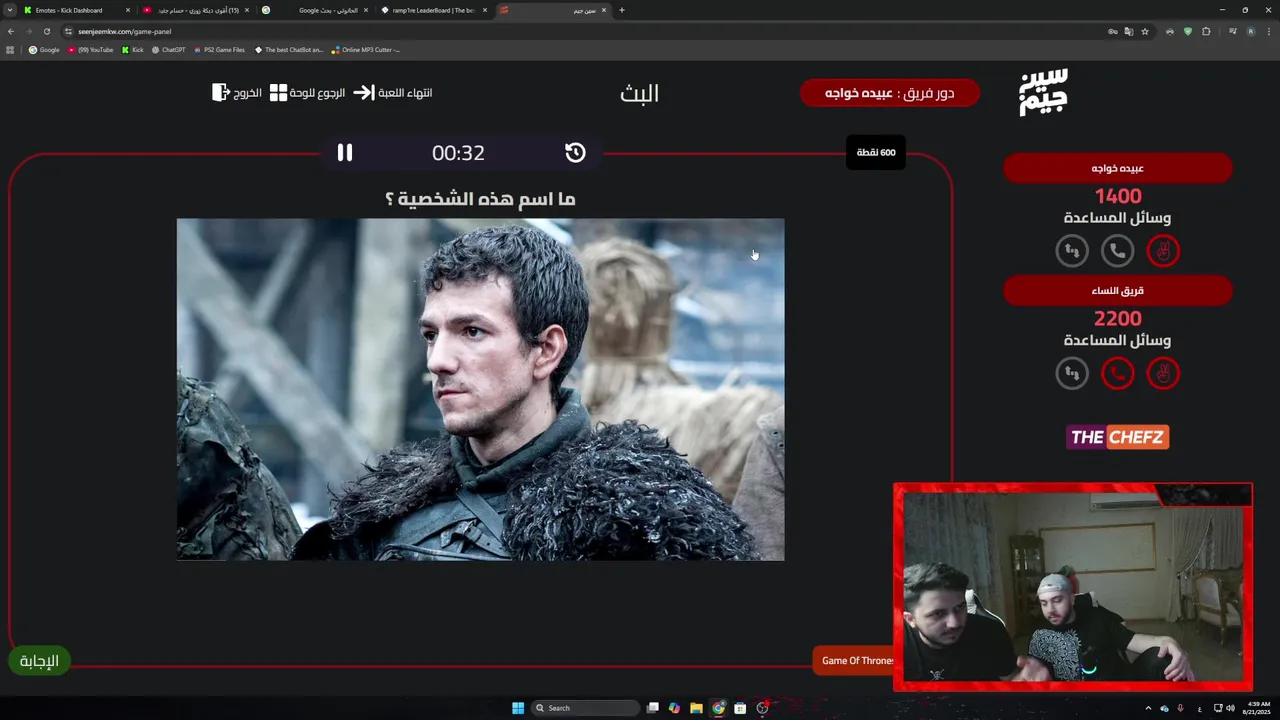The image size is (1280, 720).
Task: Reset the timer with the circular arrow icon
Action: (x=575, y=152)
